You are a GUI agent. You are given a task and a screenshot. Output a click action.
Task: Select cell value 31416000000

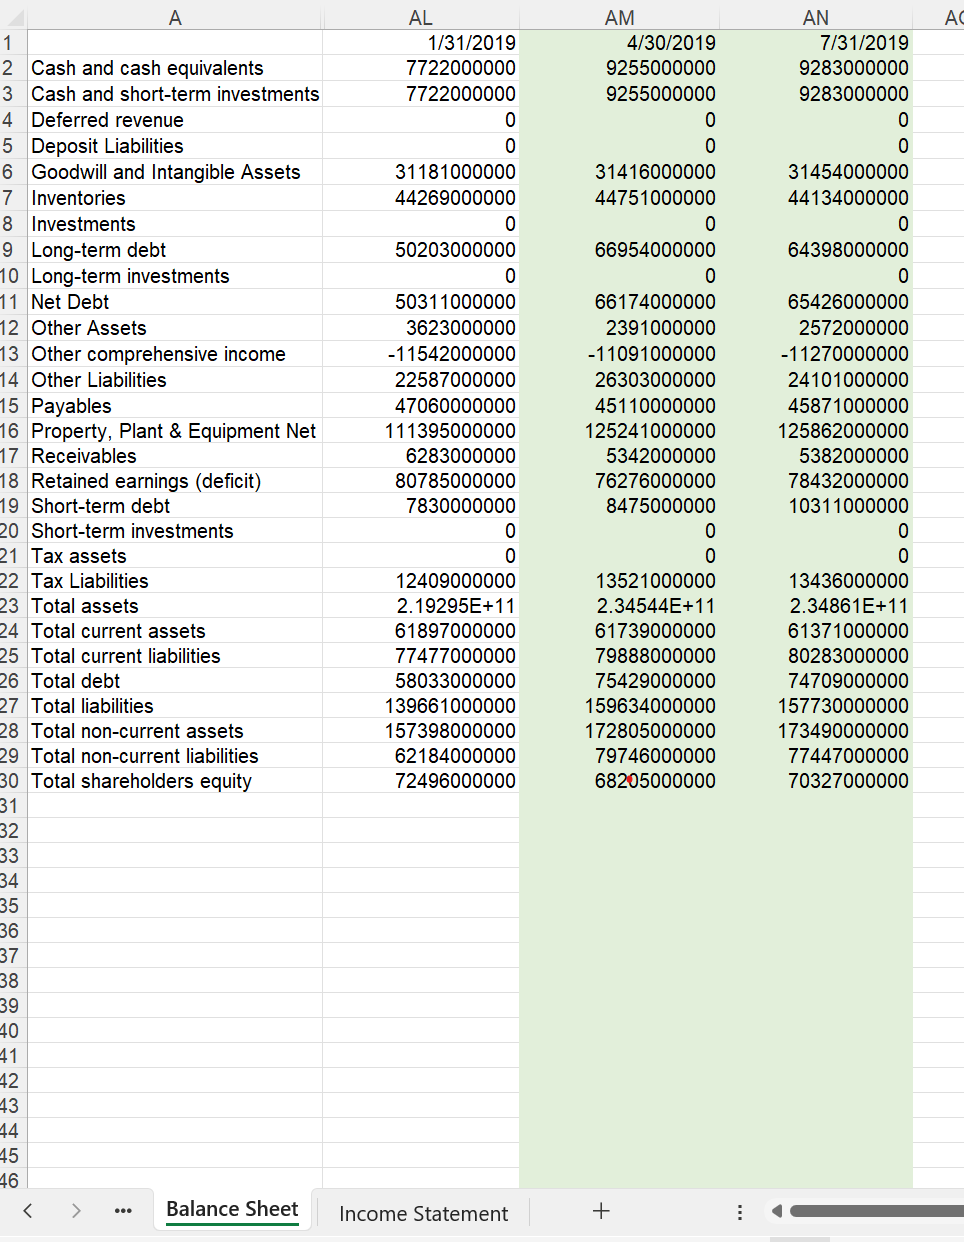[x=619, y=172]
